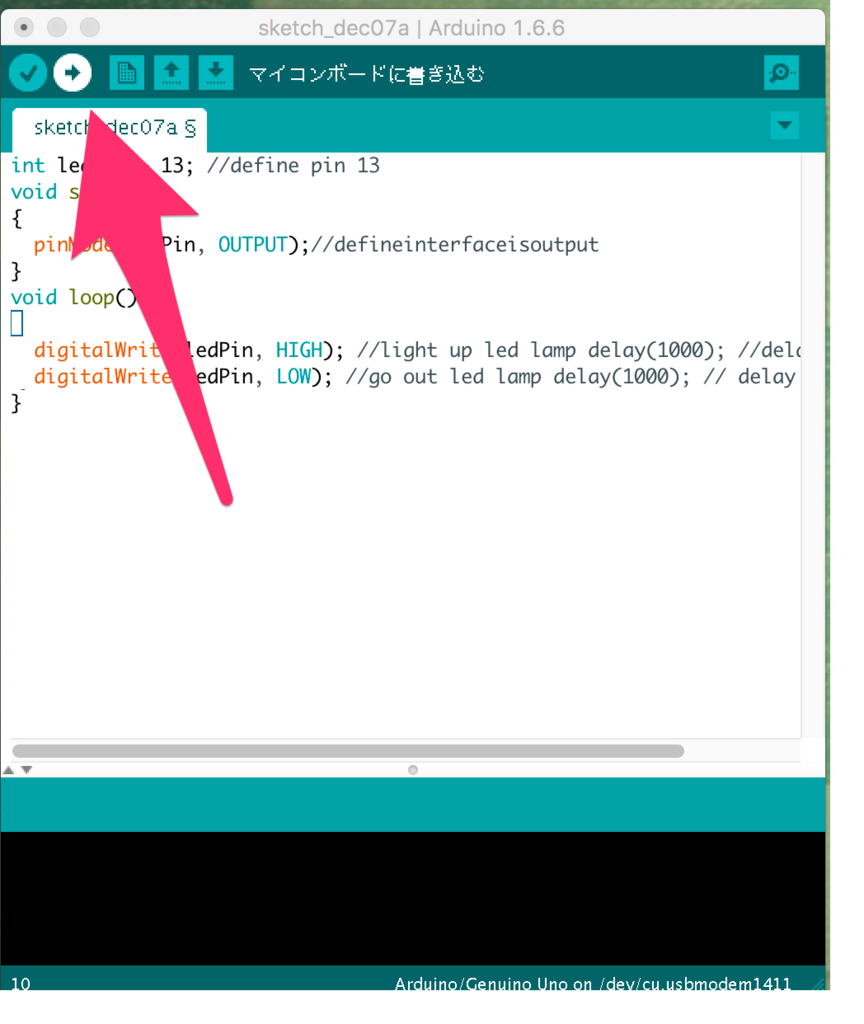Click the divider handle dot above console
Image resolution: width=864 pixels, height=1024 pixels.
point(413,770)
